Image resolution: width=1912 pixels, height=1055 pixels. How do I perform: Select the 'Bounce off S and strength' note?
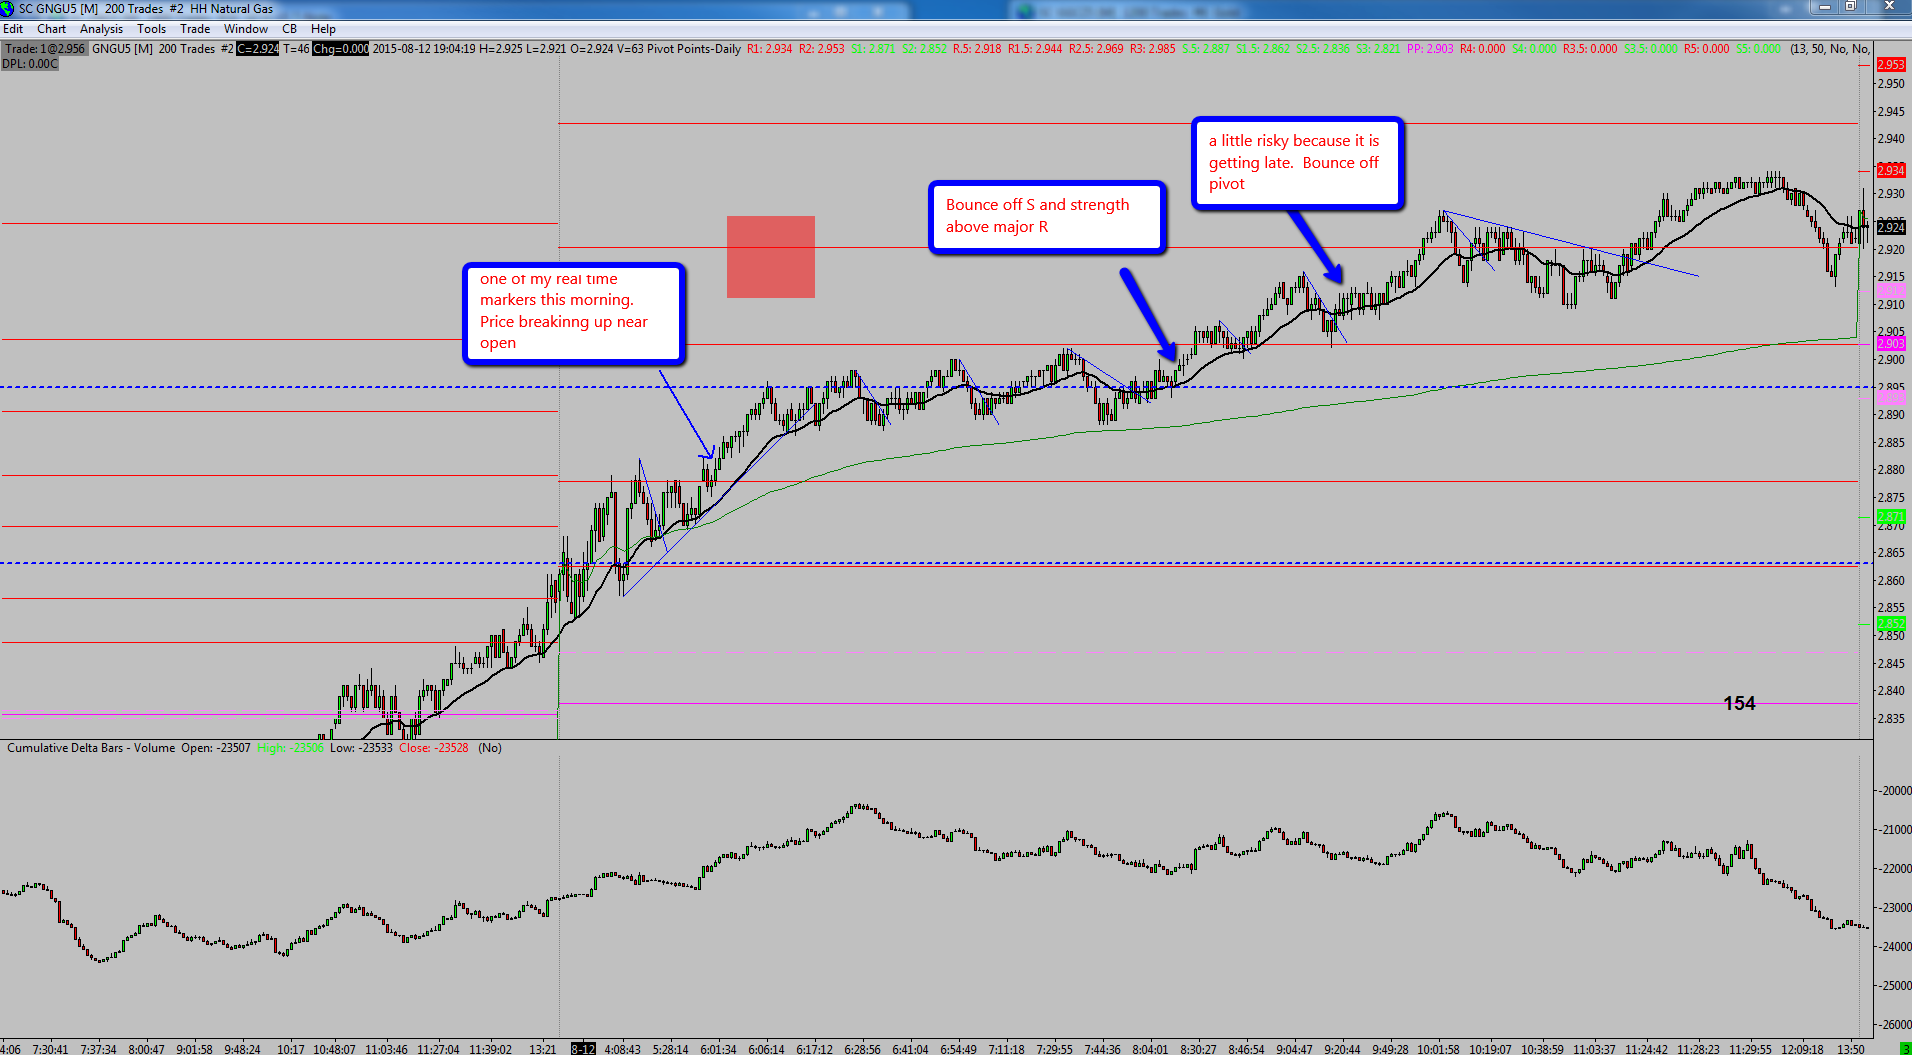pos(1047,217)
